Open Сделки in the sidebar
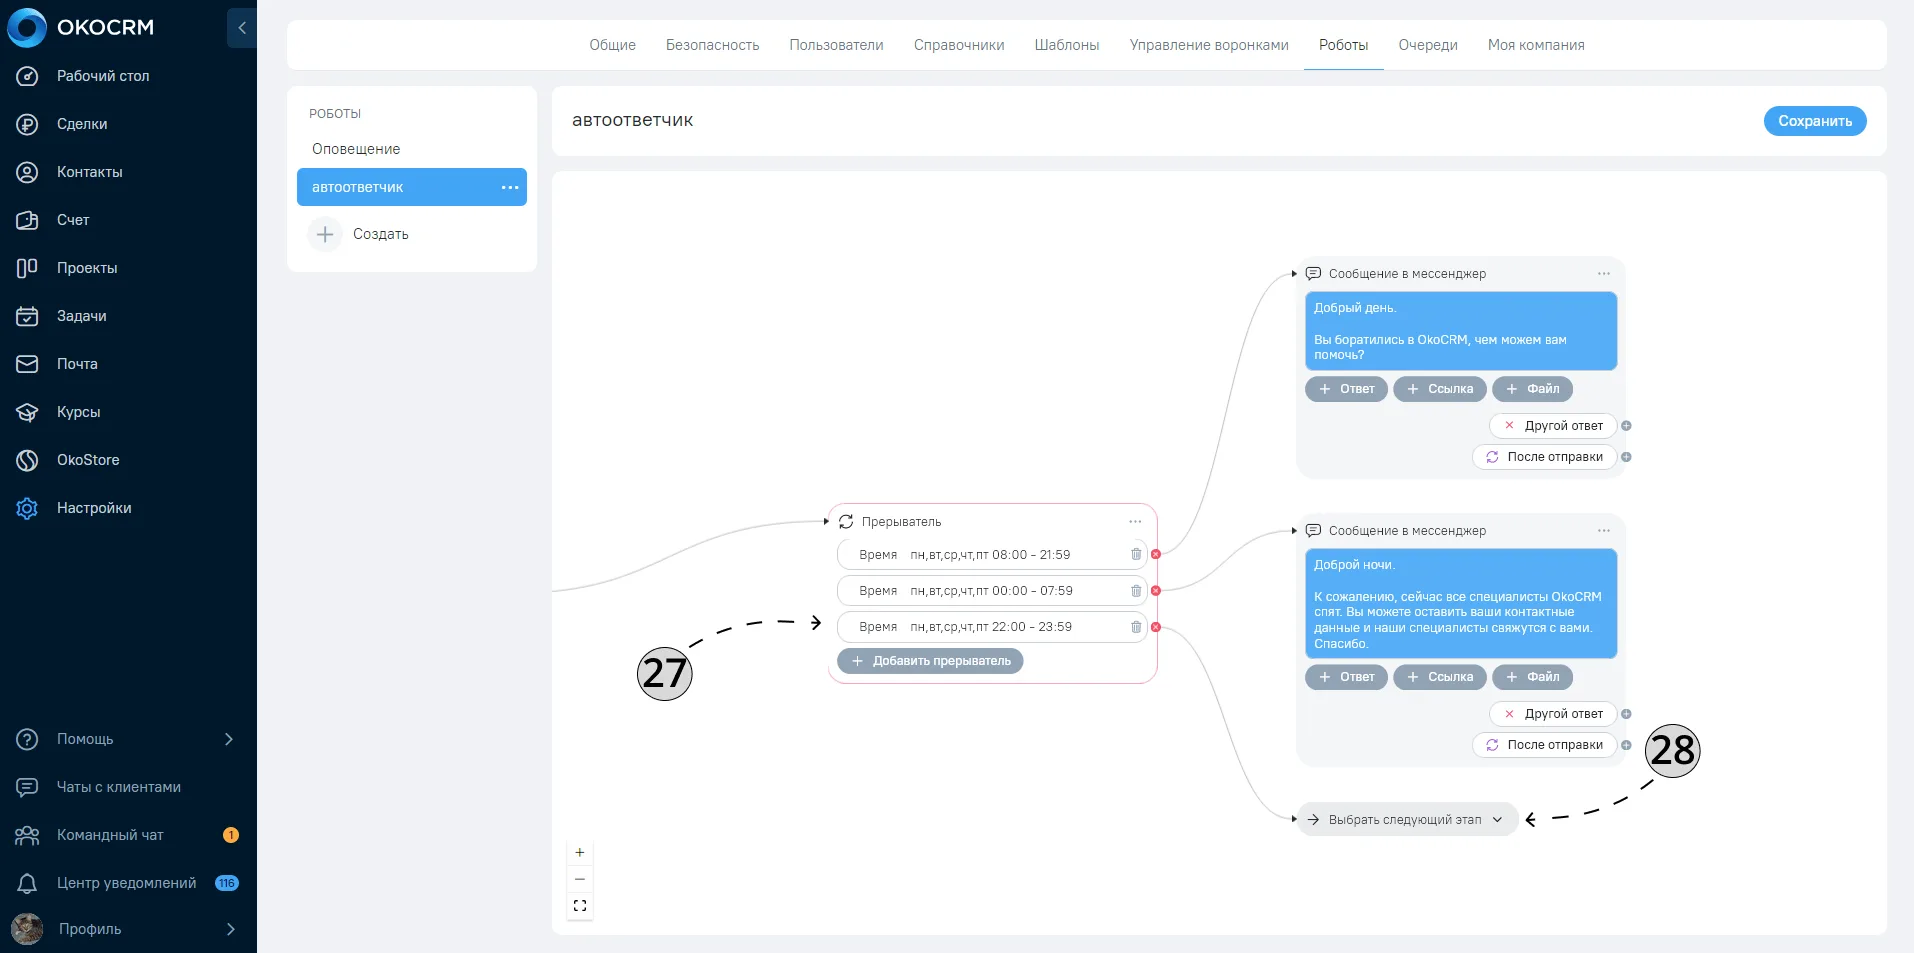The image size is (1914, 953). [82, 124]
